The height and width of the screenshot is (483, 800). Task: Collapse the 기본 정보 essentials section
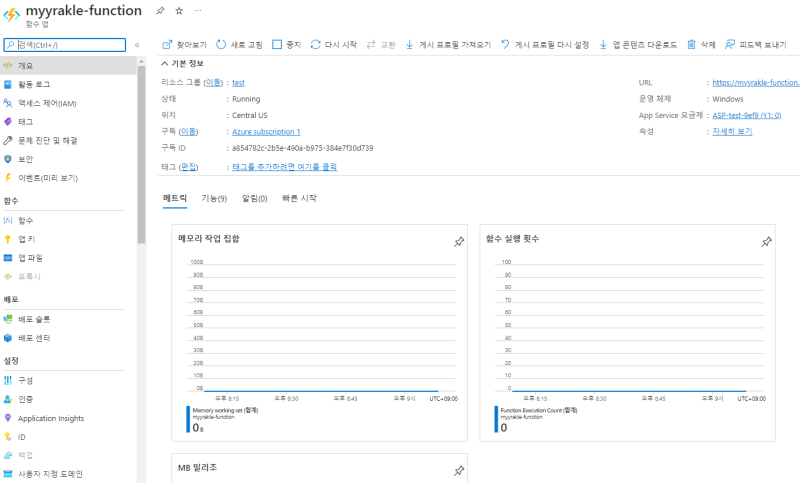(x=165, y=62)
